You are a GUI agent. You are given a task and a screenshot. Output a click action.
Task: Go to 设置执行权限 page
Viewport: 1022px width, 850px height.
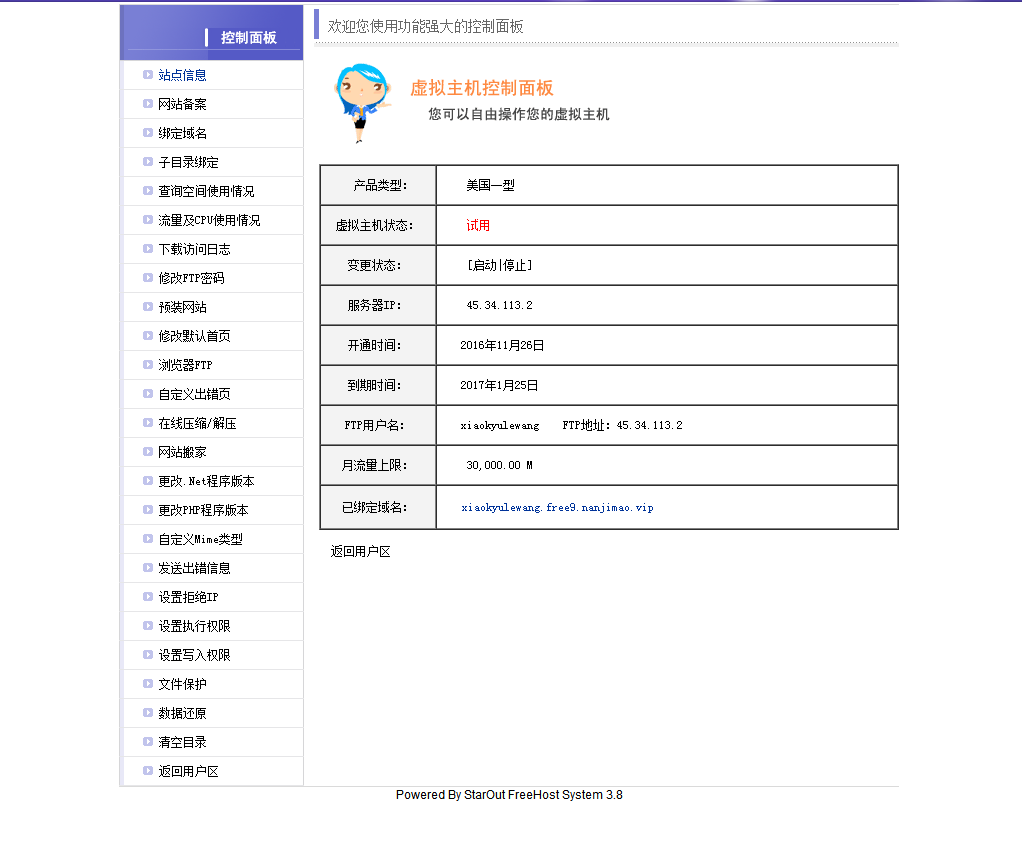point(194,626)
